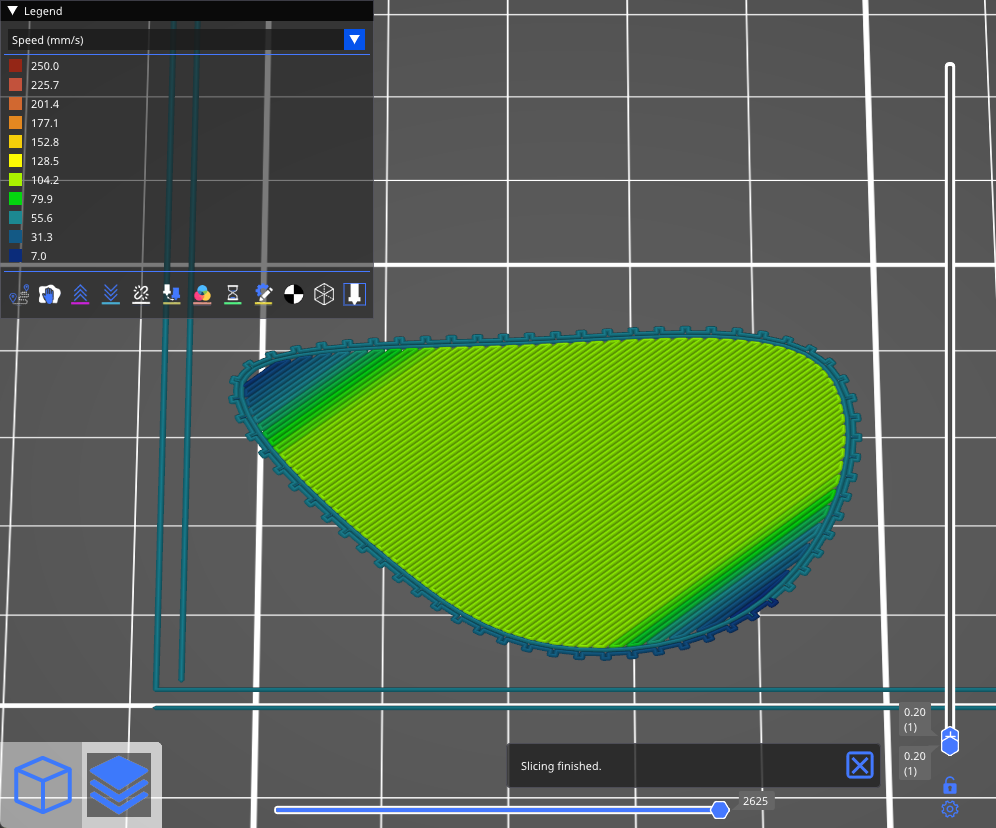Click the horizontal moves slider thumb at 2625
The height and width of the screenshot is (828, 996).
point(720,810)
